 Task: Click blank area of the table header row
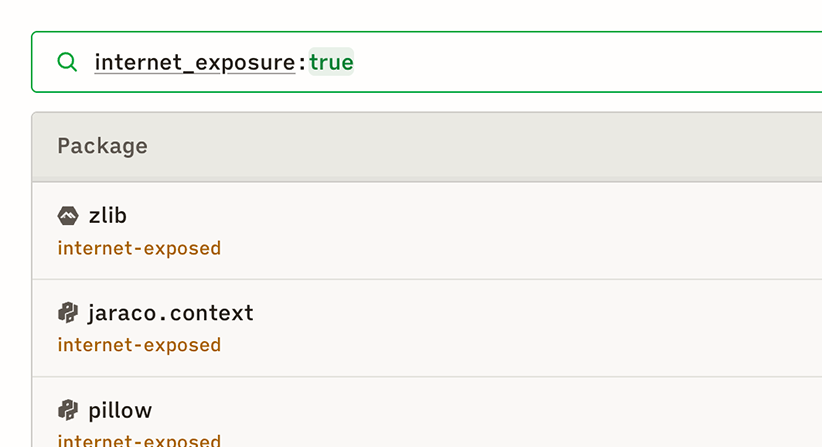tap(500, 146)
